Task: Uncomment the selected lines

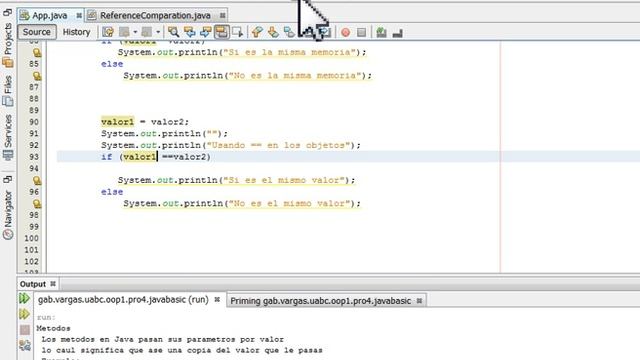Action: click(398, 33)
